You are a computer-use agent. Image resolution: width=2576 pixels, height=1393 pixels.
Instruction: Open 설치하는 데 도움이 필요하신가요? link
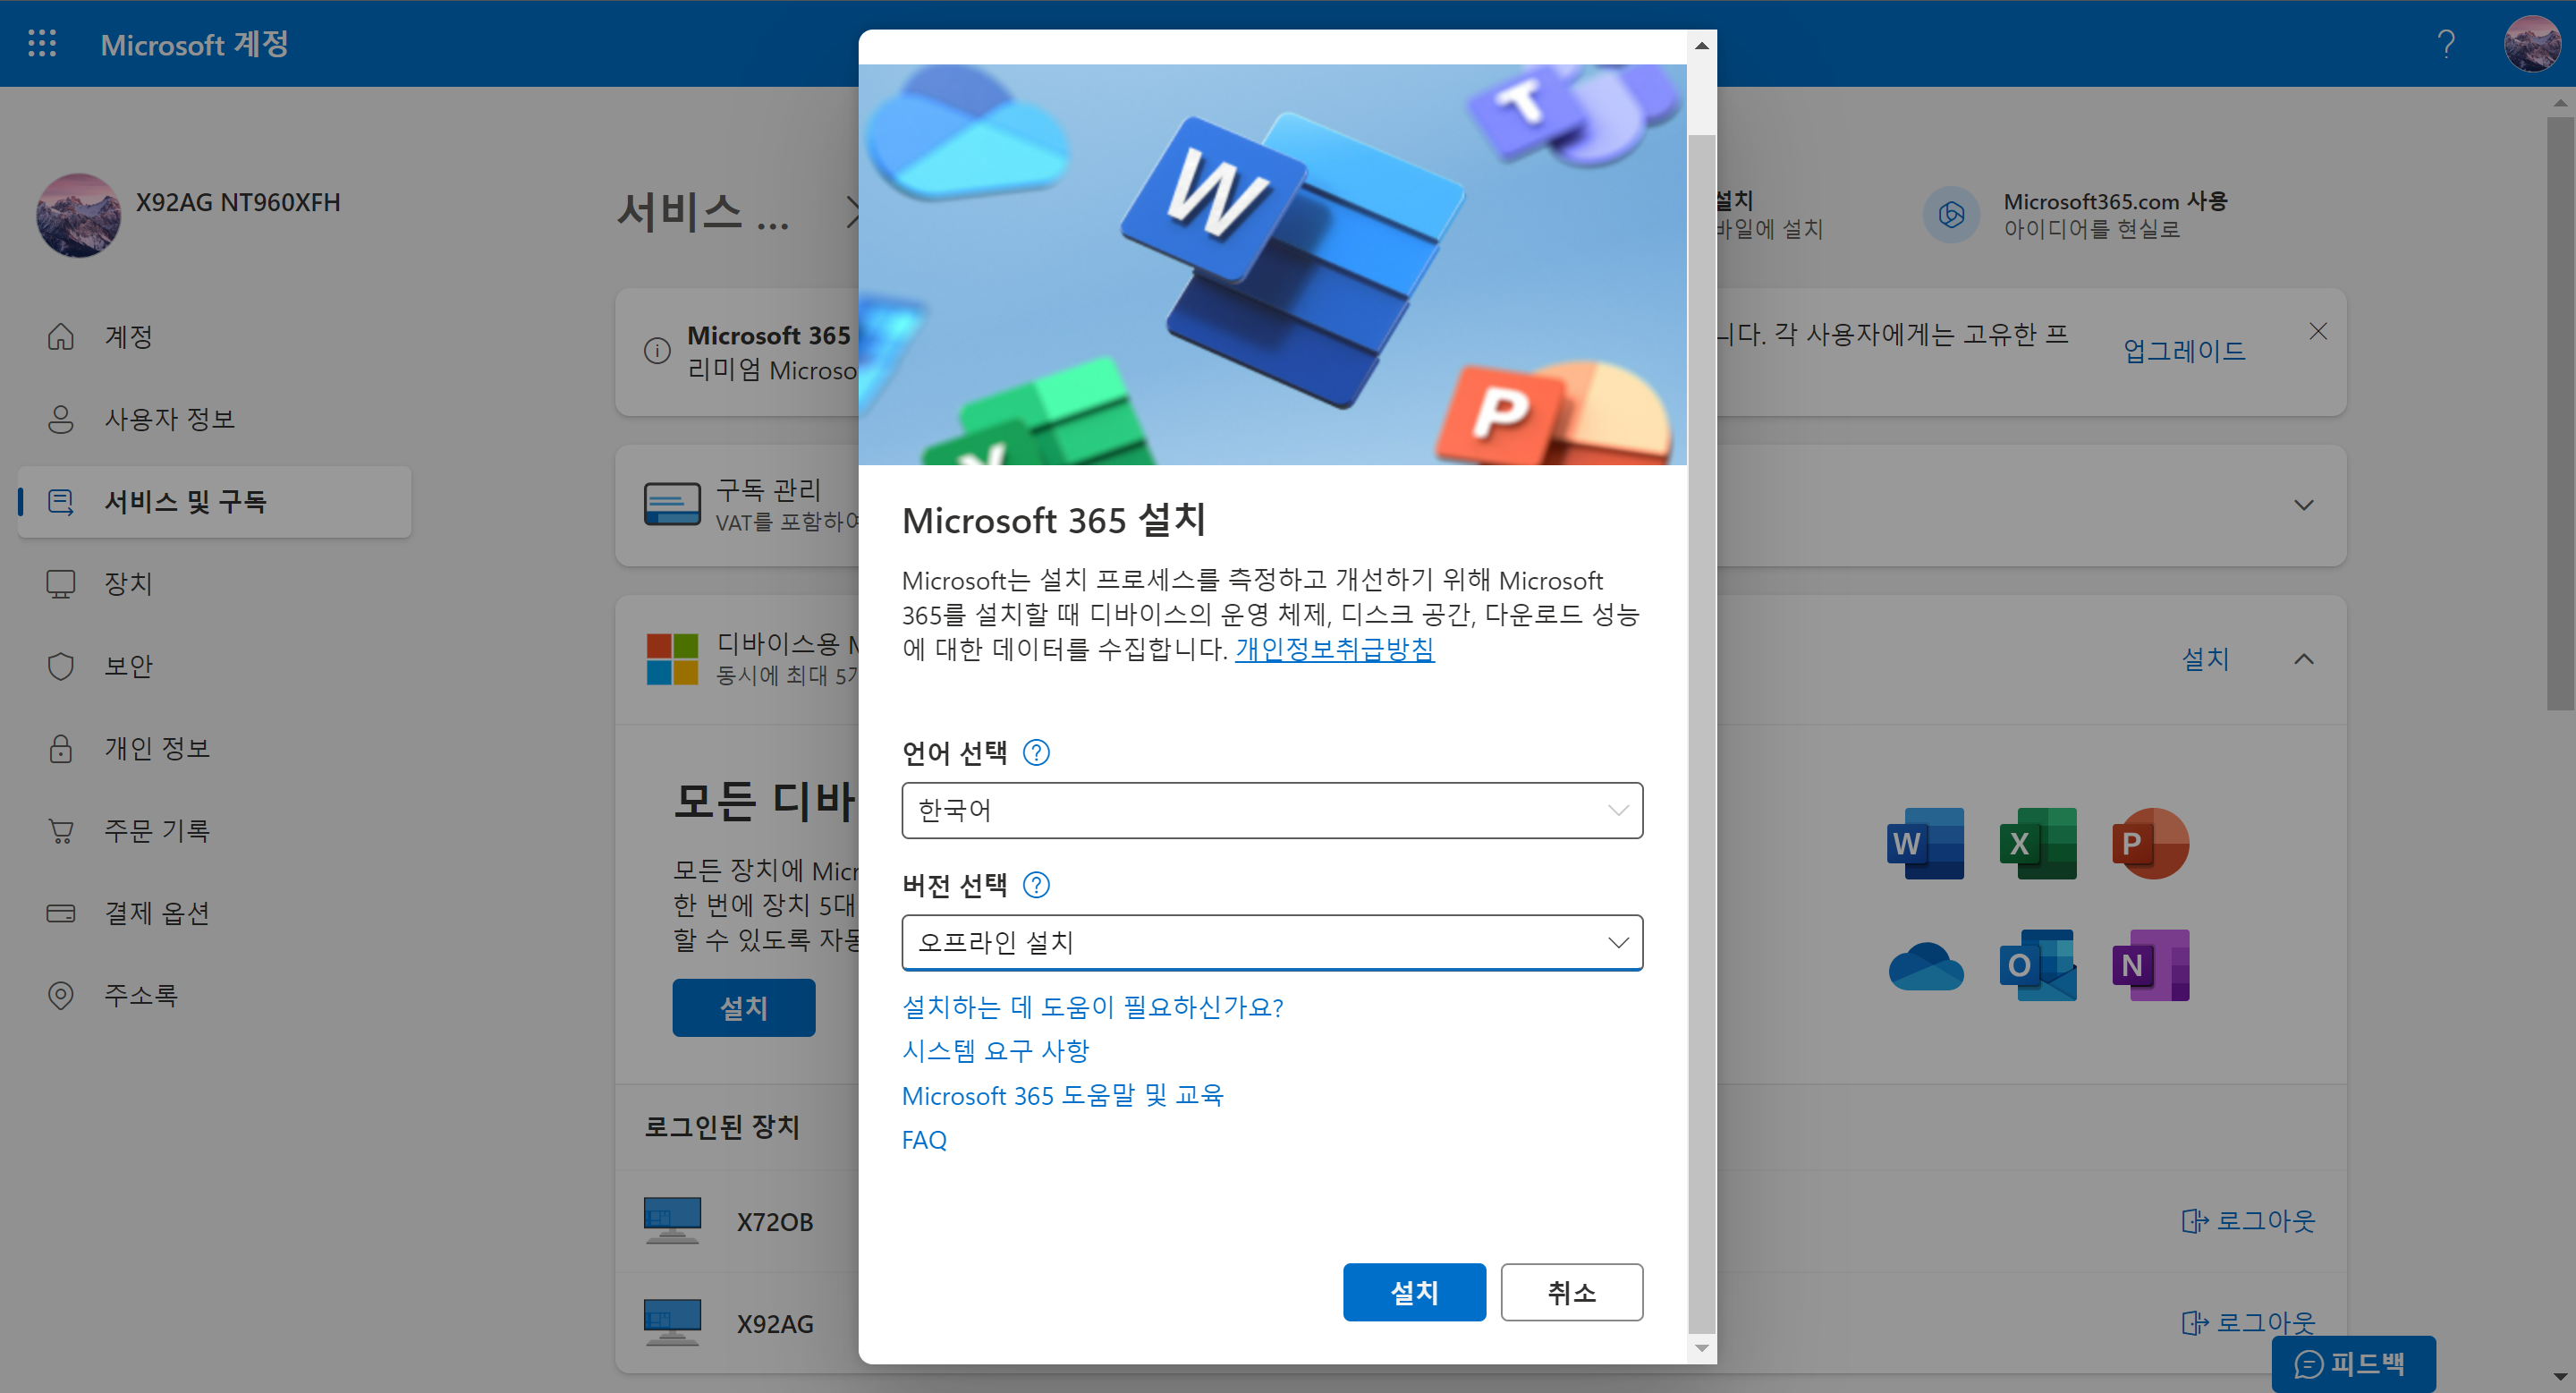1092,1007
